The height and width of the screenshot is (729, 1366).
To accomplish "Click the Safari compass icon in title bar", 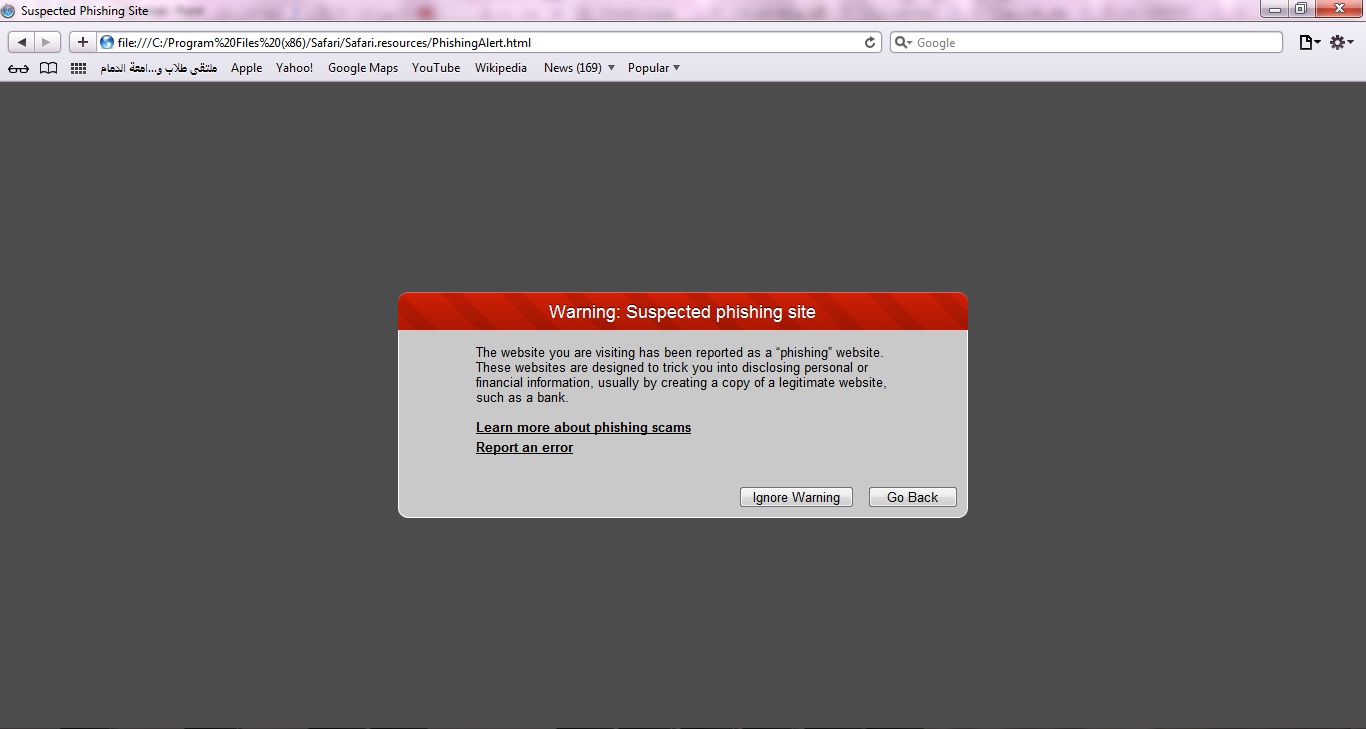I will [x=8, y=11].
